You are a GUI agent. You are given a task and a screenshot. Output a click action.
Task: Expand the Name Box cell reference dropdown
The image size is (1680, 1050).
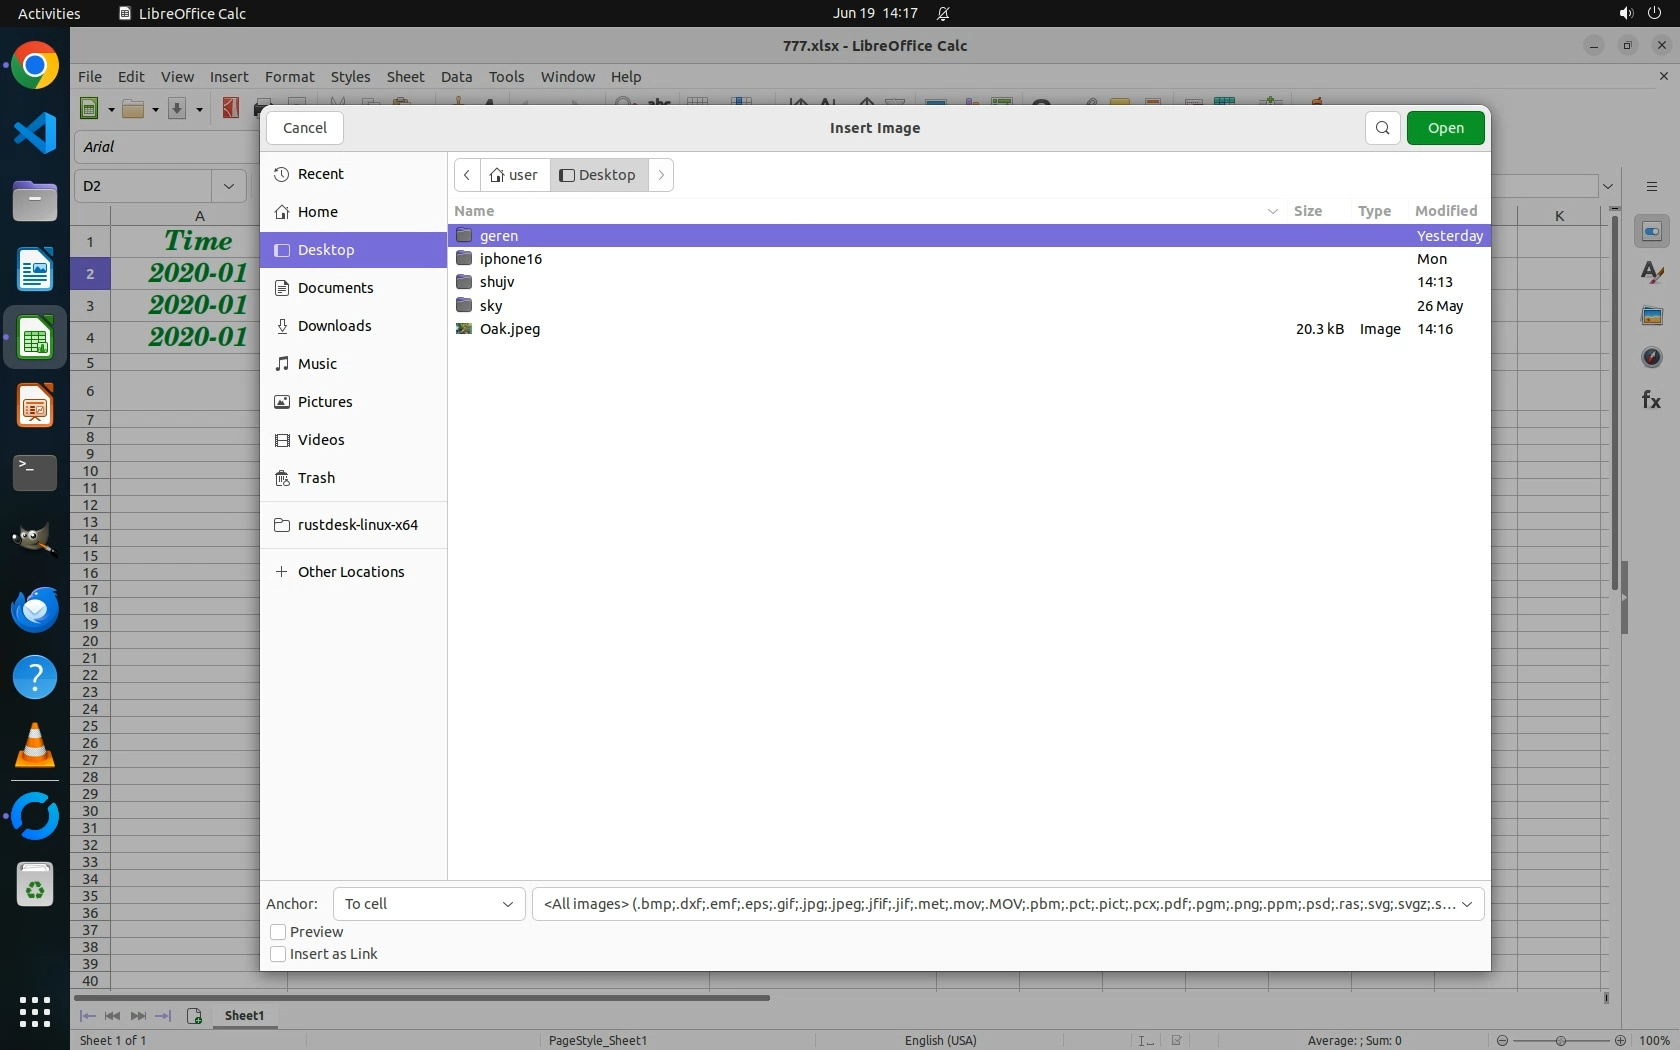(x=229, y=186)
